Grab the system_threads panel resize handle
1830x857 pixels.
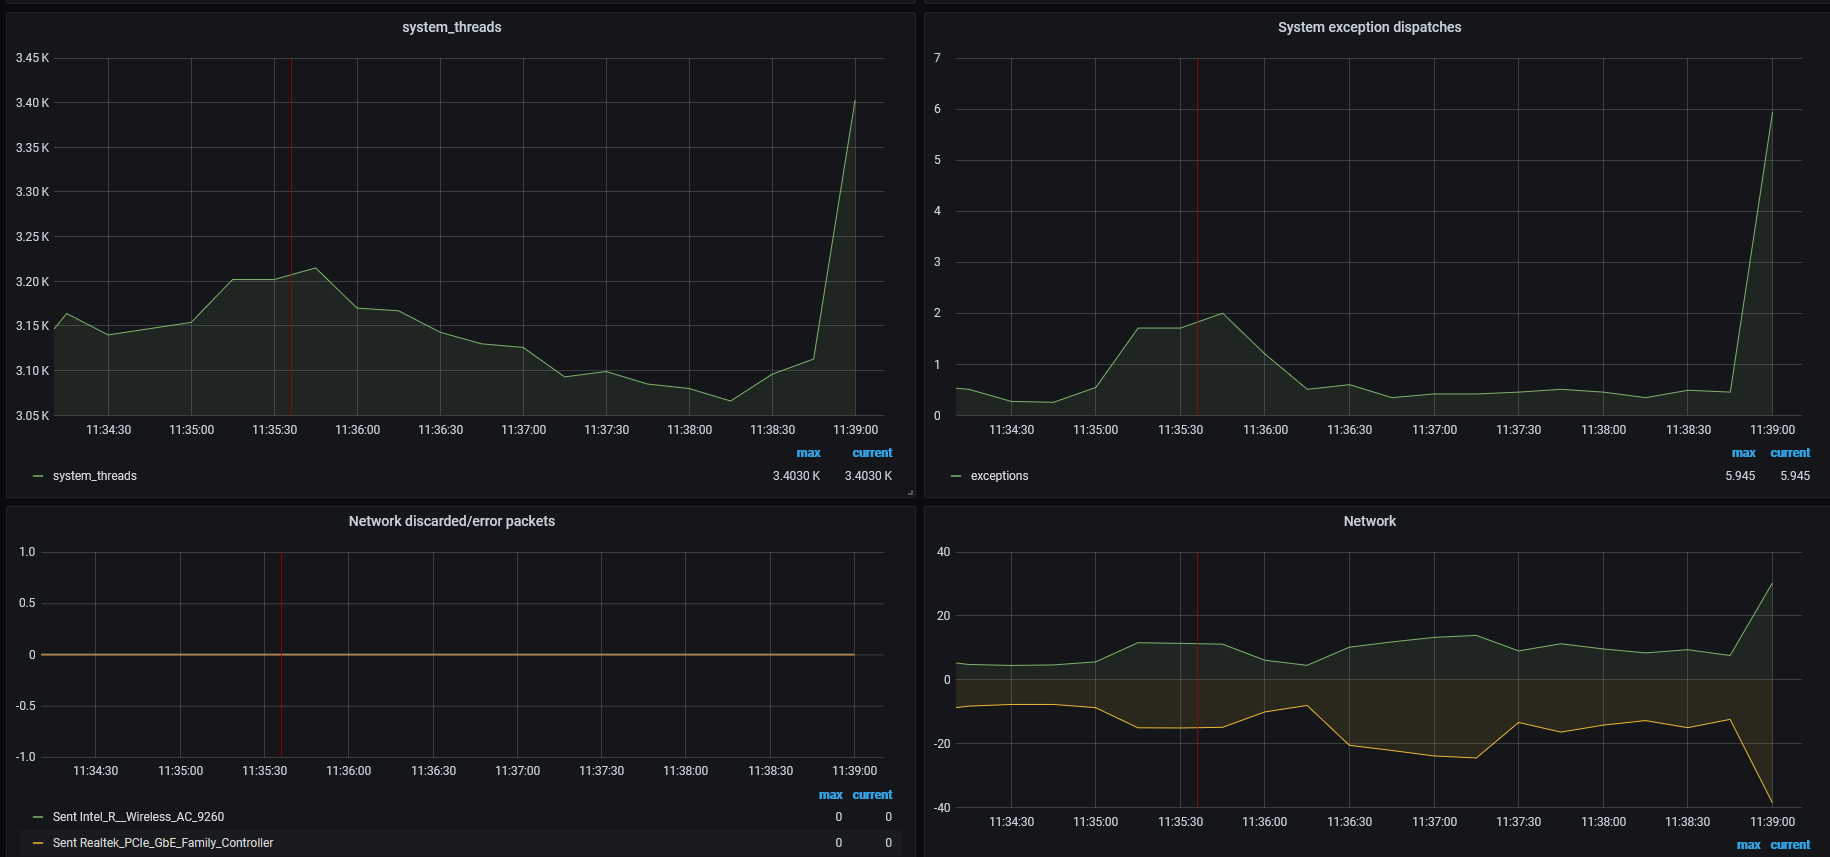coord(910,492)
